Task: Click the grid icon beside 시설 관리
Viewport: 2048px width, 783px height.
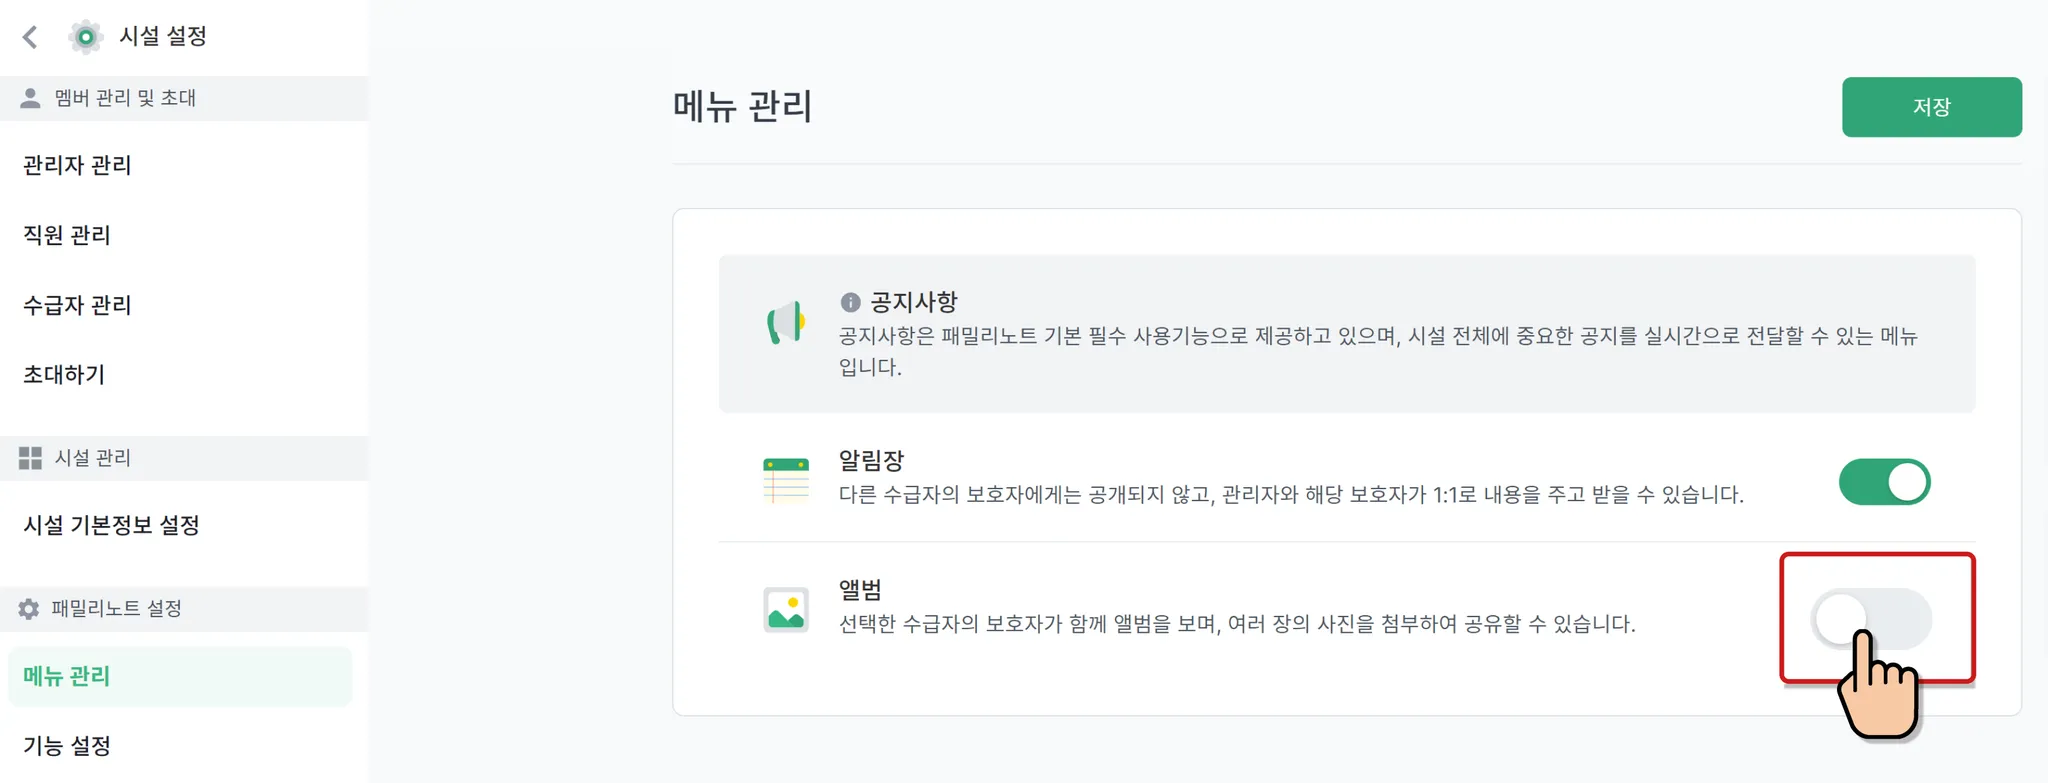Action: tap(30, 458)
